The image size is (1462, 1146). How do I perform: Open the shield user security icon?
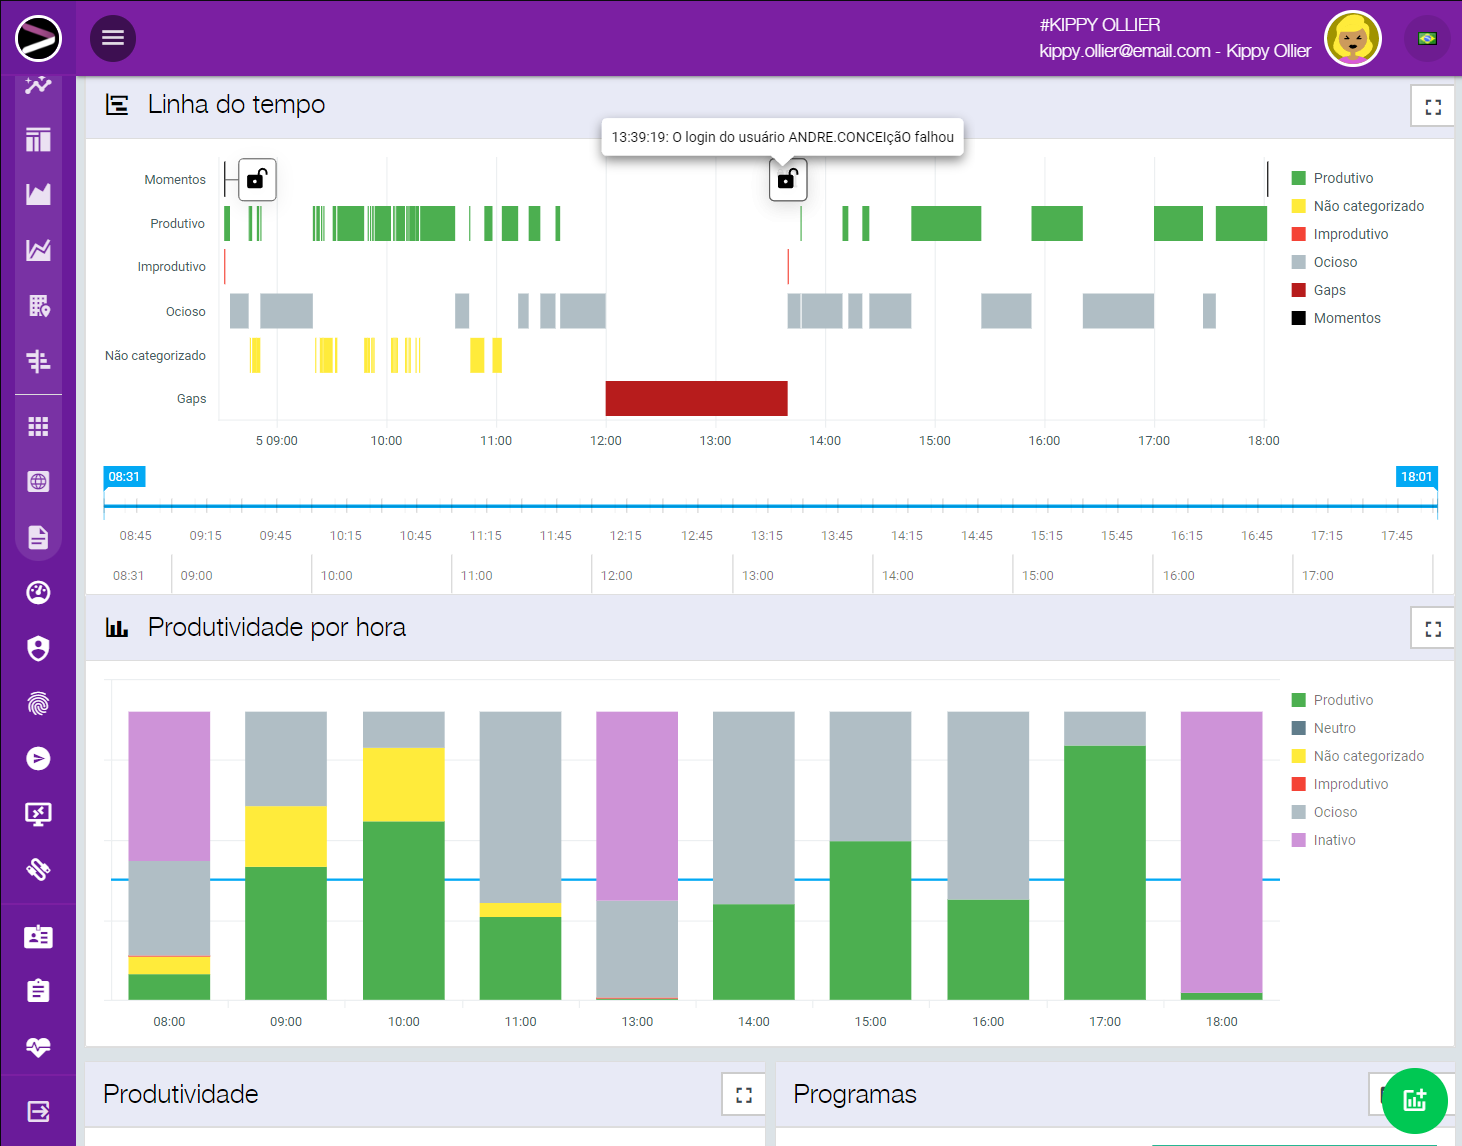[x=38, y=649]
